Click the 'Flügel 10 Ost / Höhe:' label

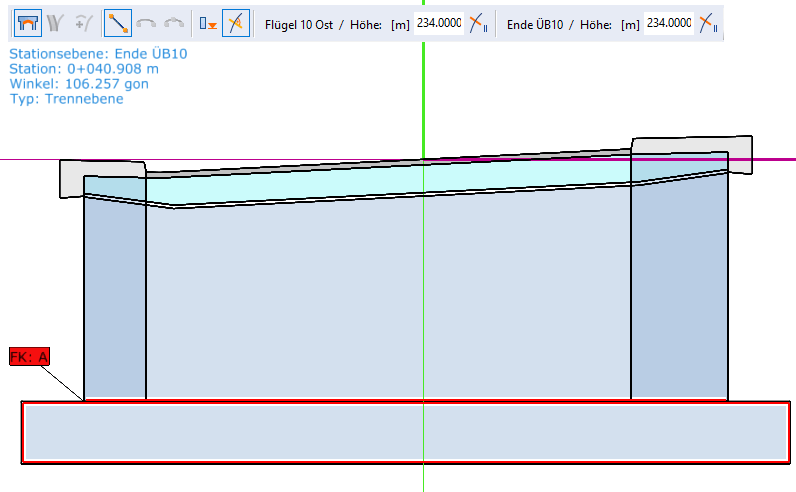click(323, 25)
